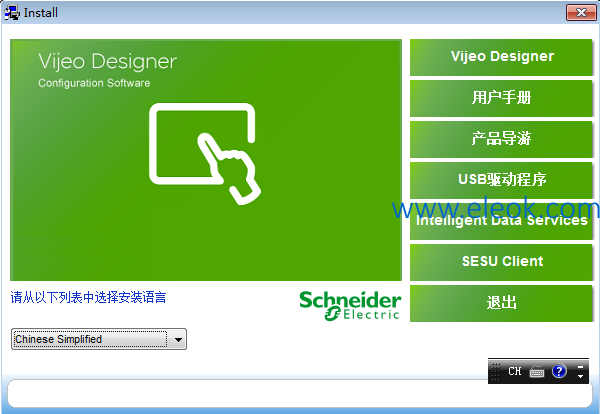
Task: Click the SESU Client button
Action: tap(501, 262)
